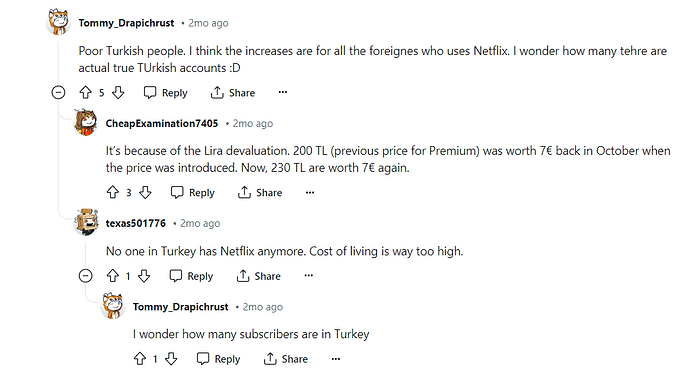690x380 pixels.
Task: Collapse Tommy_Drapichrust's top comment thread
Action: [58, 92]
